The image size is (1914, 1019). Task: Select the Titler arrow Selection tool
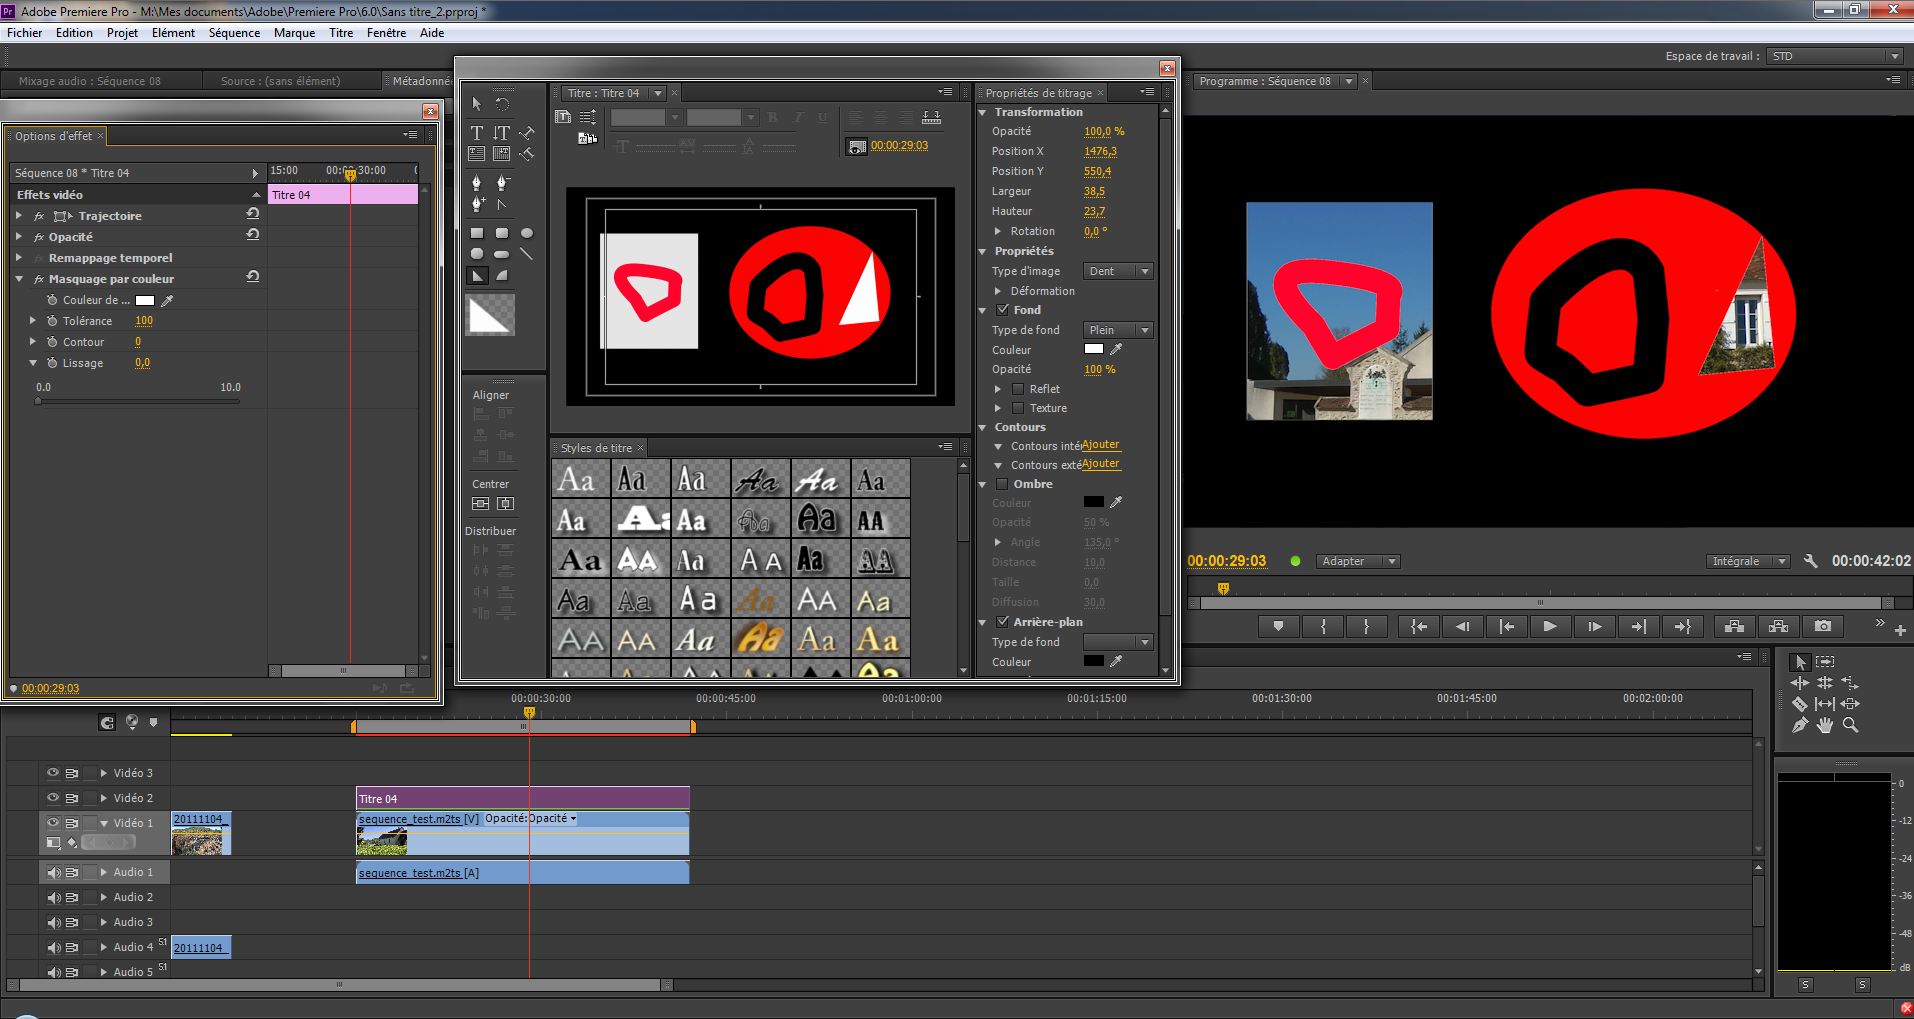(x=477, y=104)
